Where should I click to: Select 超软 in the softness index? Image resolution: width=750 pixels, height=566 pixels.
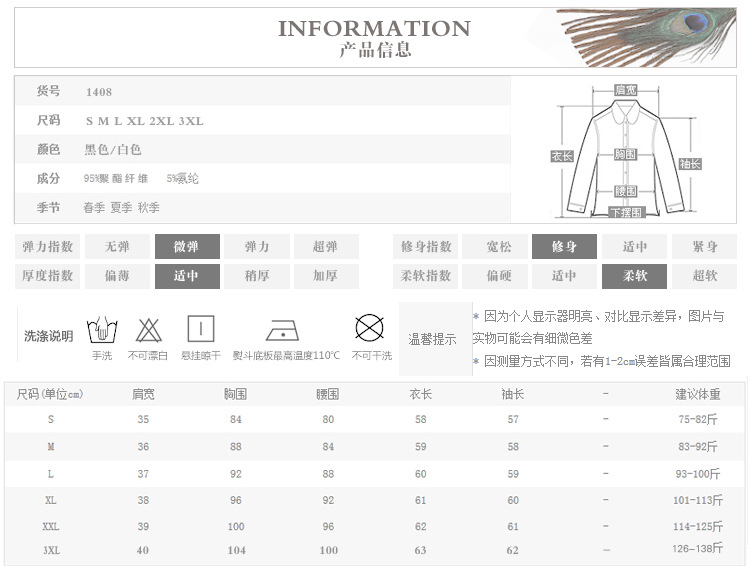(705, 276)
